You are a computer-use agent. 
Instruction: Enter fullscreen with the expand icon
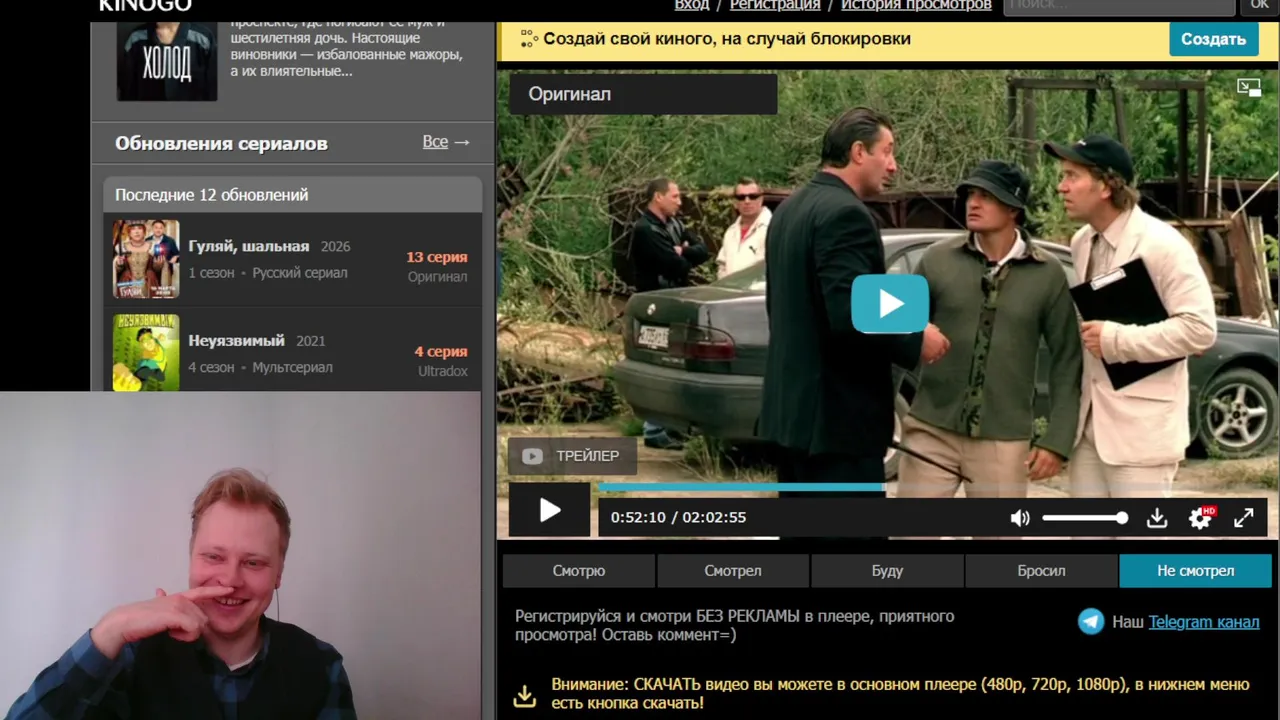tap(1243, 518)
